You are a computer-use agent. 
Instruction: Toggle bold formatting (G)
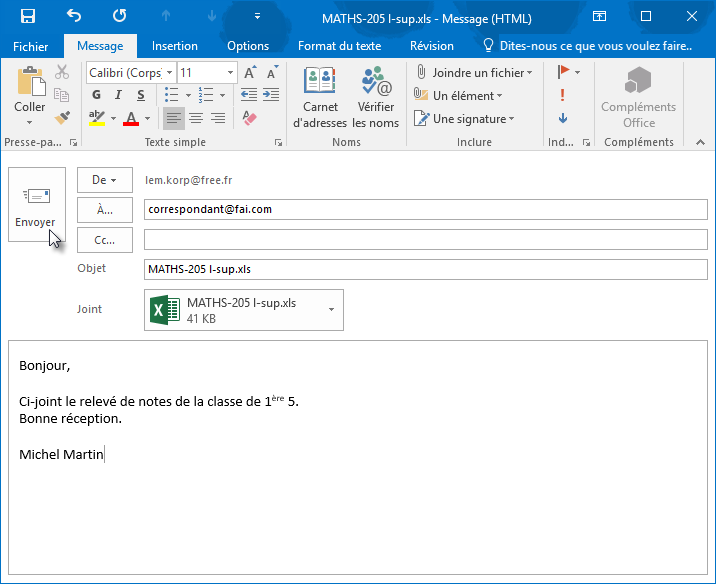97,95
